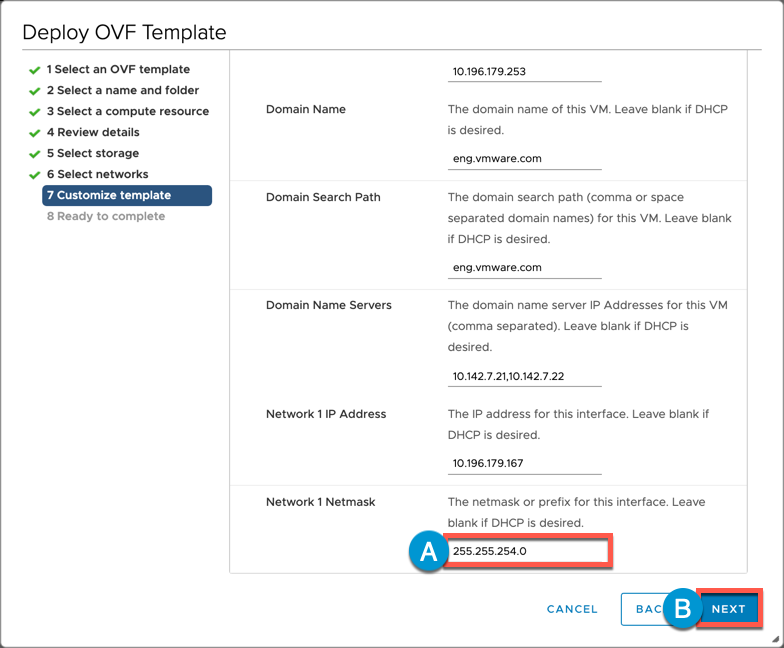Select step 8 Ready to complete
This screenshot has height=648, width=784.
[106, 216]
